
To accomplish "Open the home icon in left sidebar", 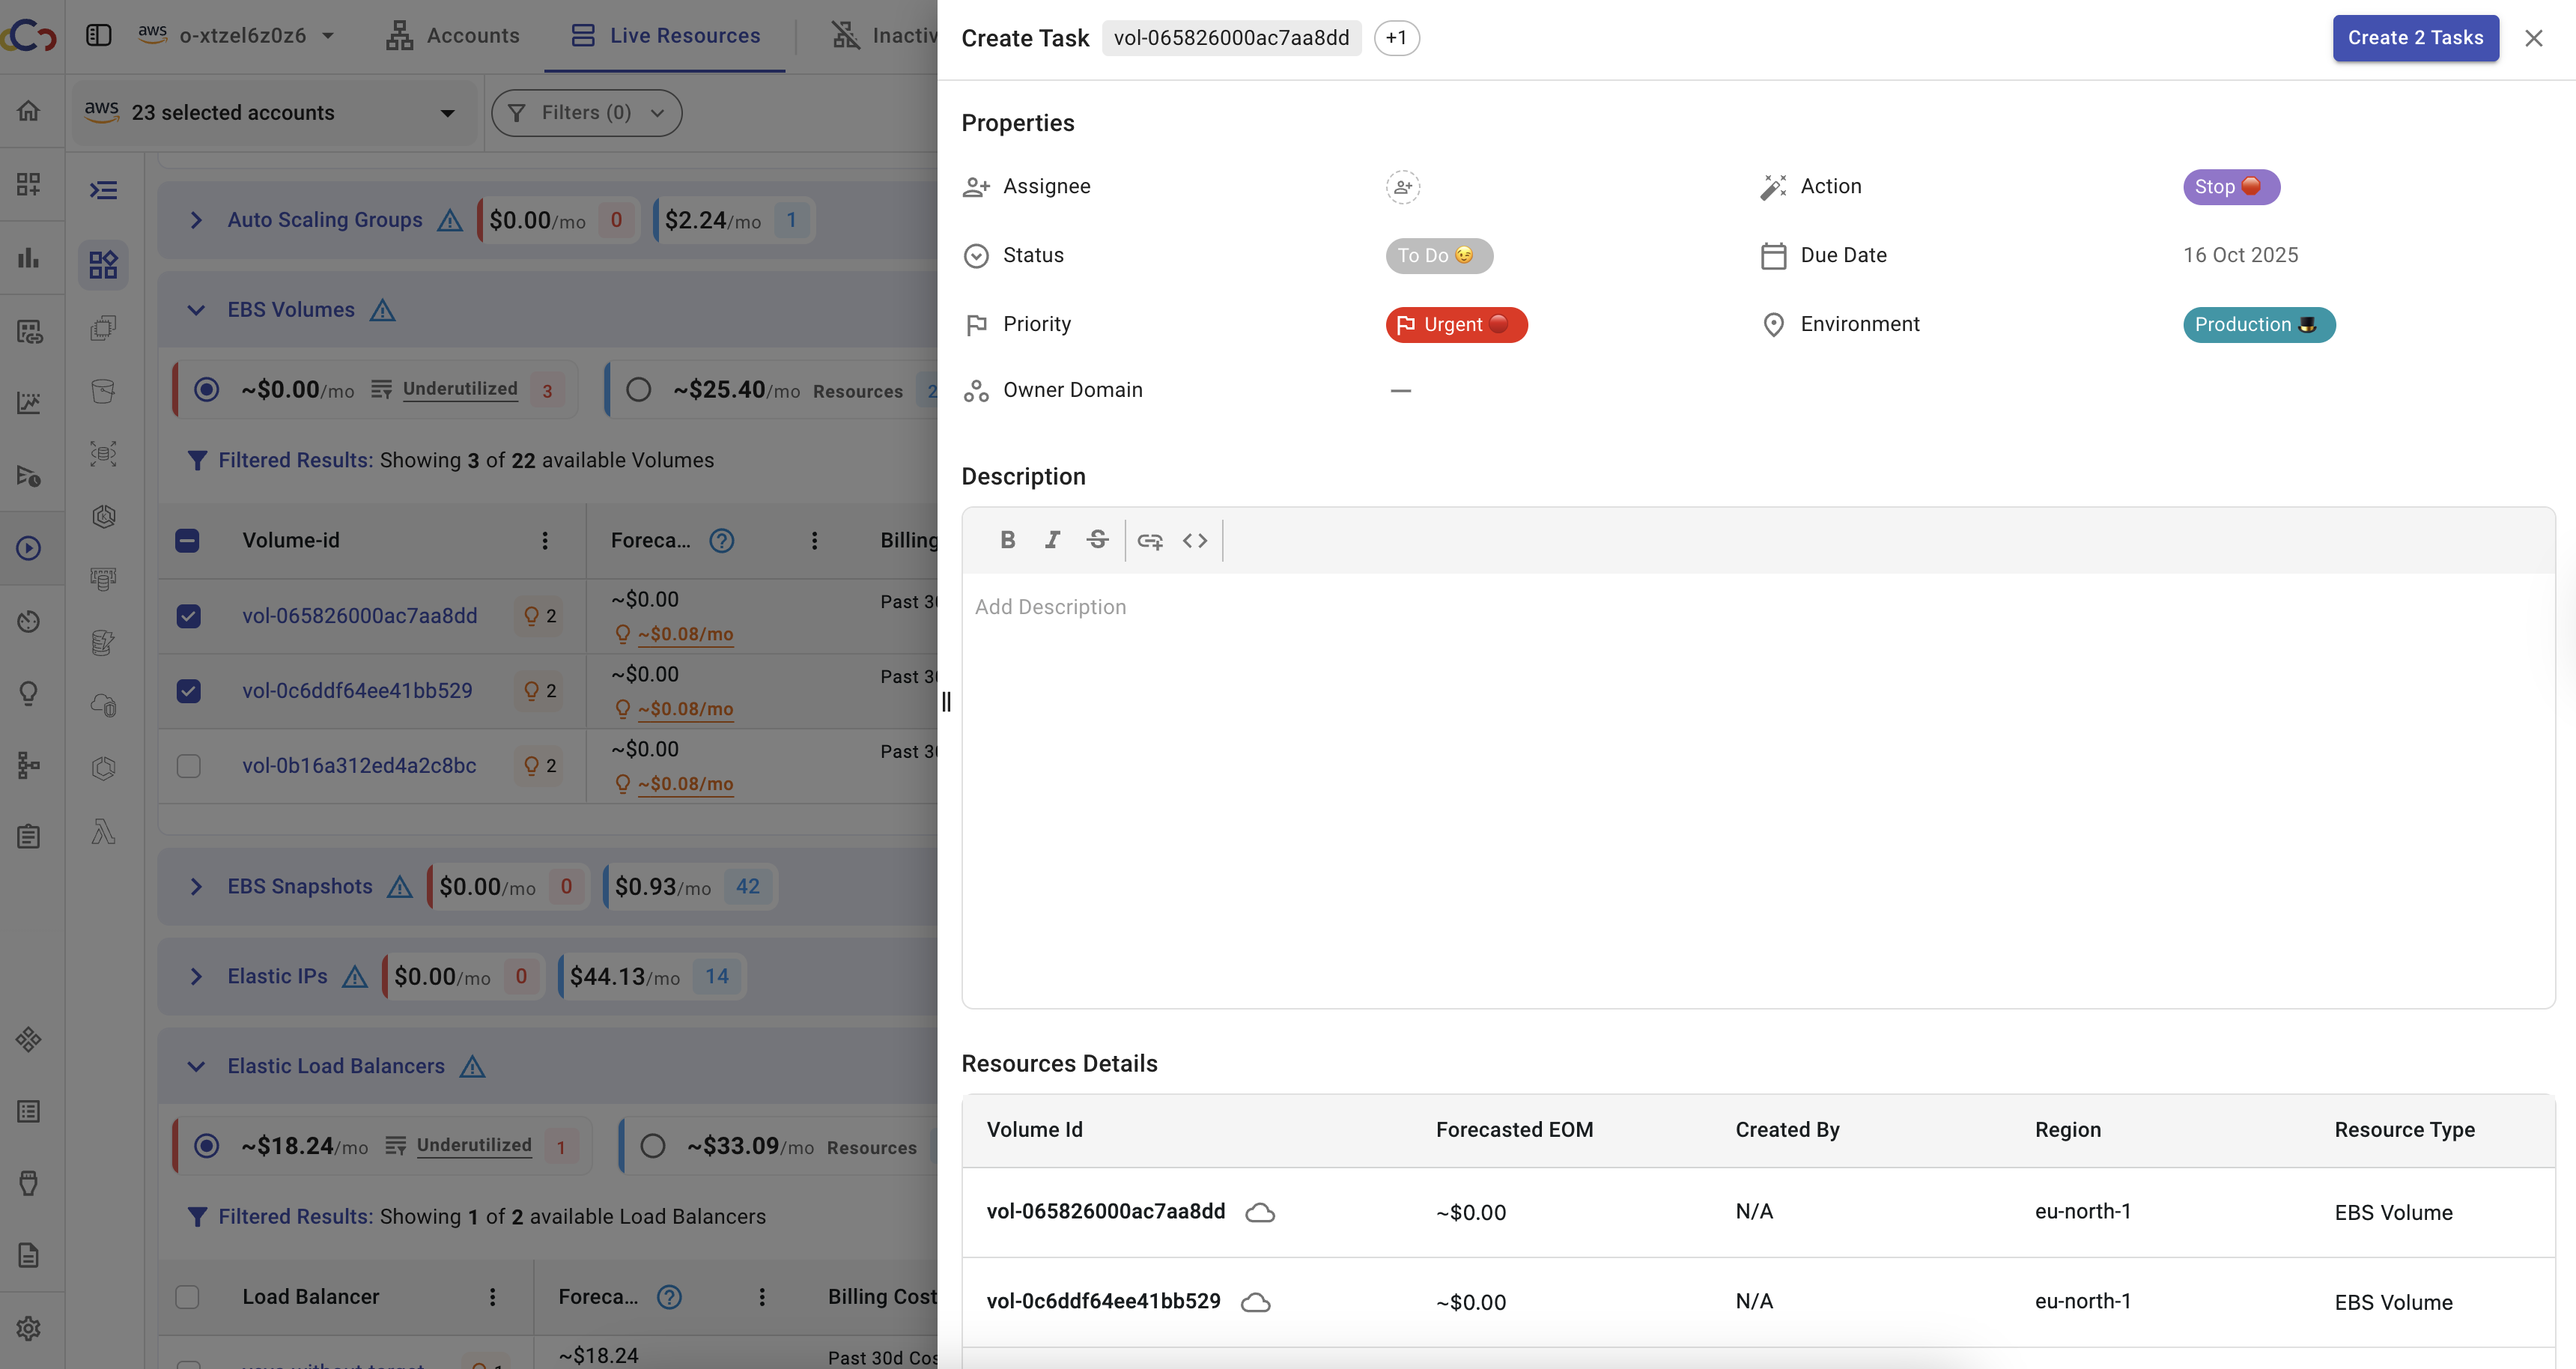I will point(29,111).
